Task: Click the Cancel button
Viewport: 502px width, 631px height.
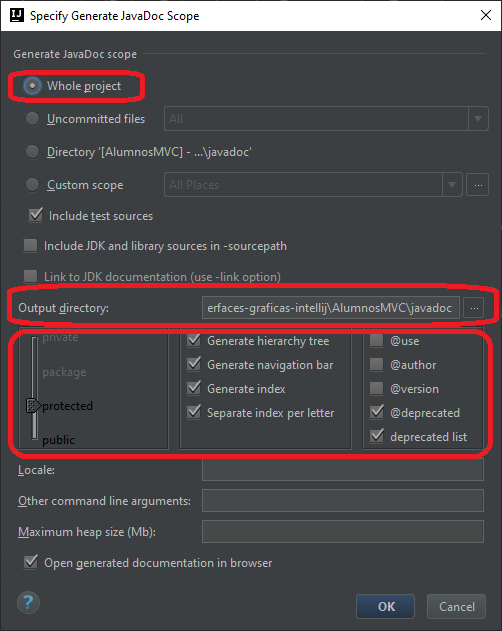Action: (x=457, y=606)
